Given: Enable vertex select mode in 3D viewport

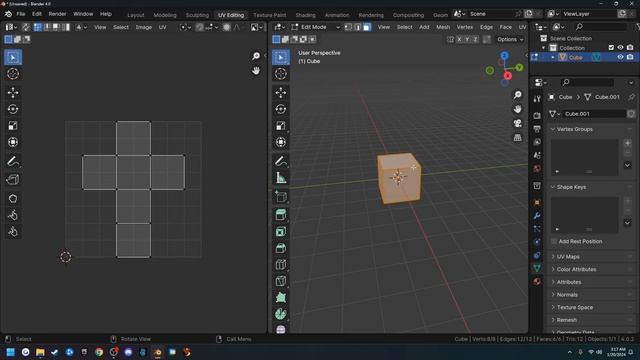Looking at the screenshot, I should tap(348, 27).
